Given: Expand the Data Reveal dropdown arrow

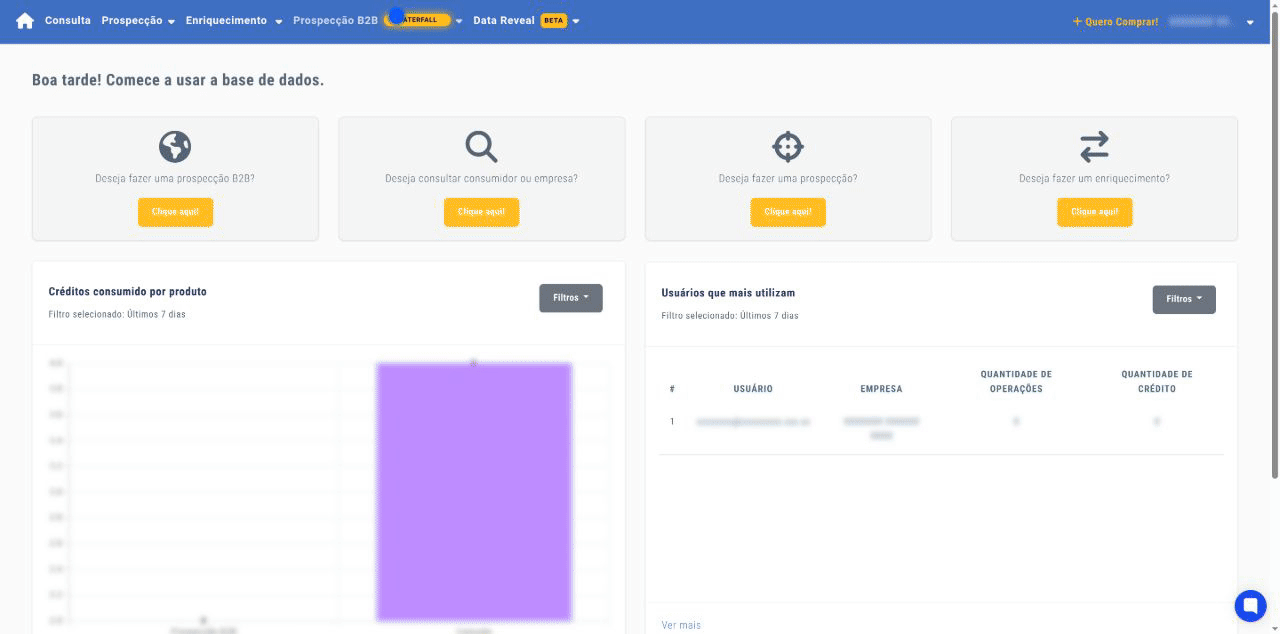Looking at the screenshot, I should click(x=576, y=21).
